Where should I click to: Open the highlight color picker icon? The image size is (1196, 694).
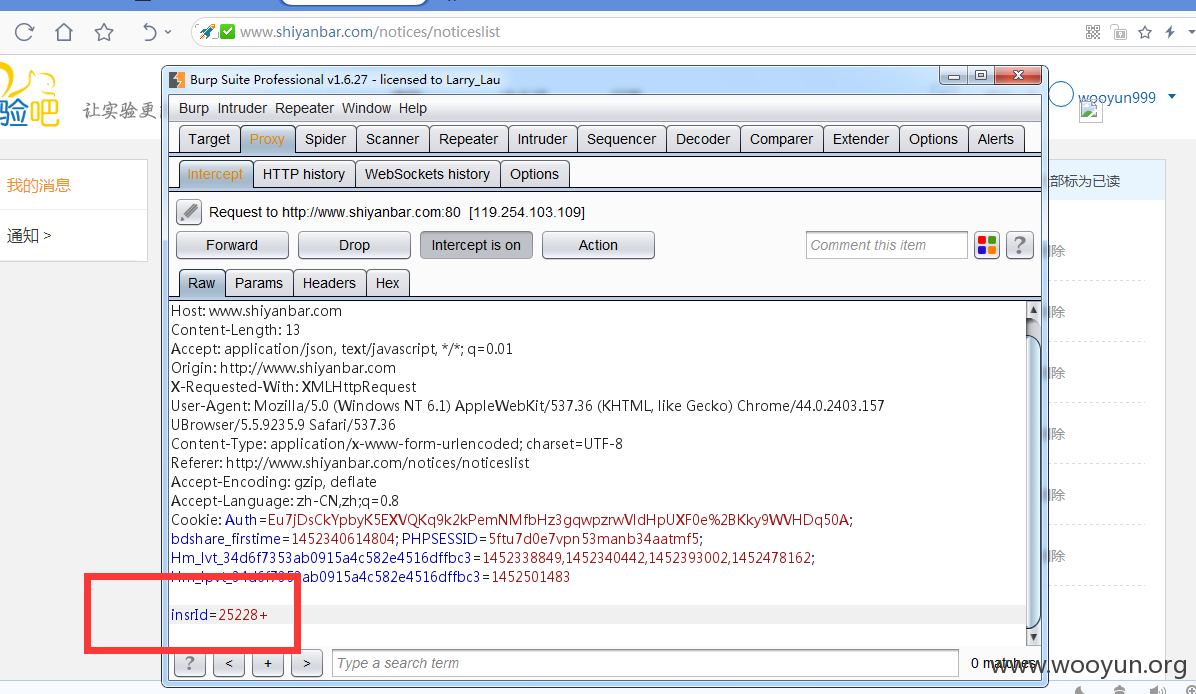[x=986, y=245]
